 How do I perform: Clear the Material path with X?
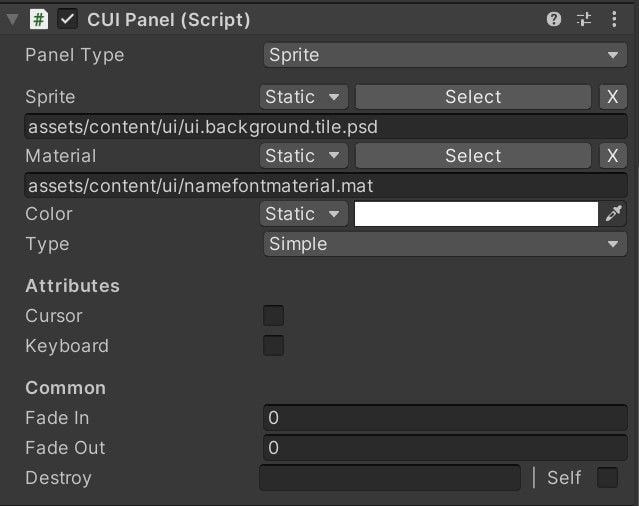tap(613, 156)
